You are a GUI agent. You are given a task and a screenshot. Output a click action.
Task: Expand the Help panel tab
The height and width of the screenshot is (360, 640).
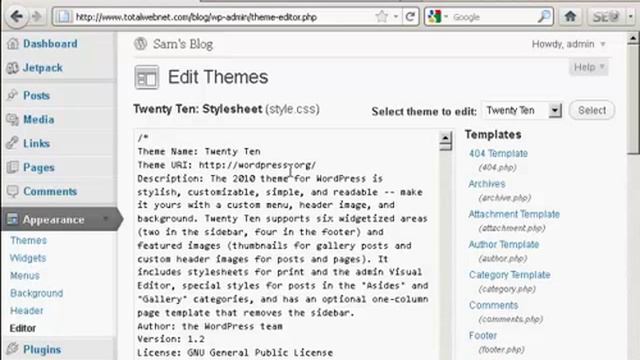(x=589, y=67)
